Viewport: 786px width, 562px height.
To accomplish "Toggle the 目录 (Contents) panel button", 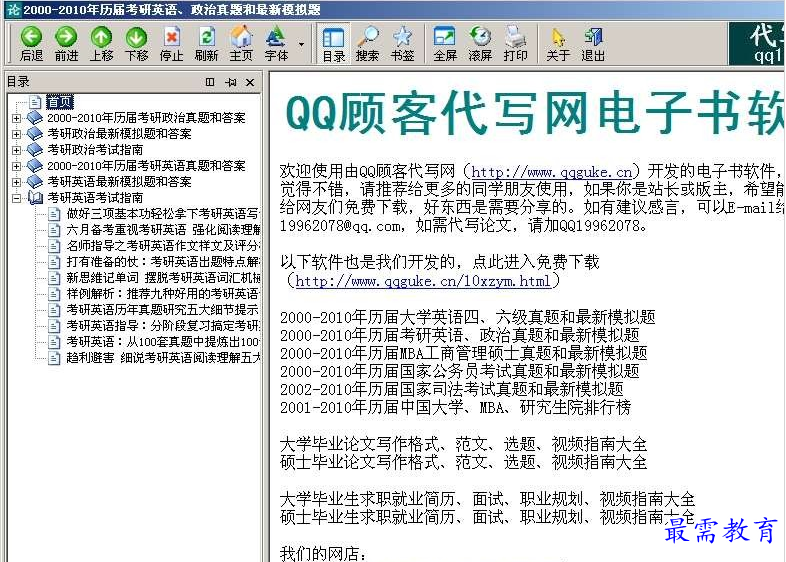I will pyautogui.click(x=333, y=44).
